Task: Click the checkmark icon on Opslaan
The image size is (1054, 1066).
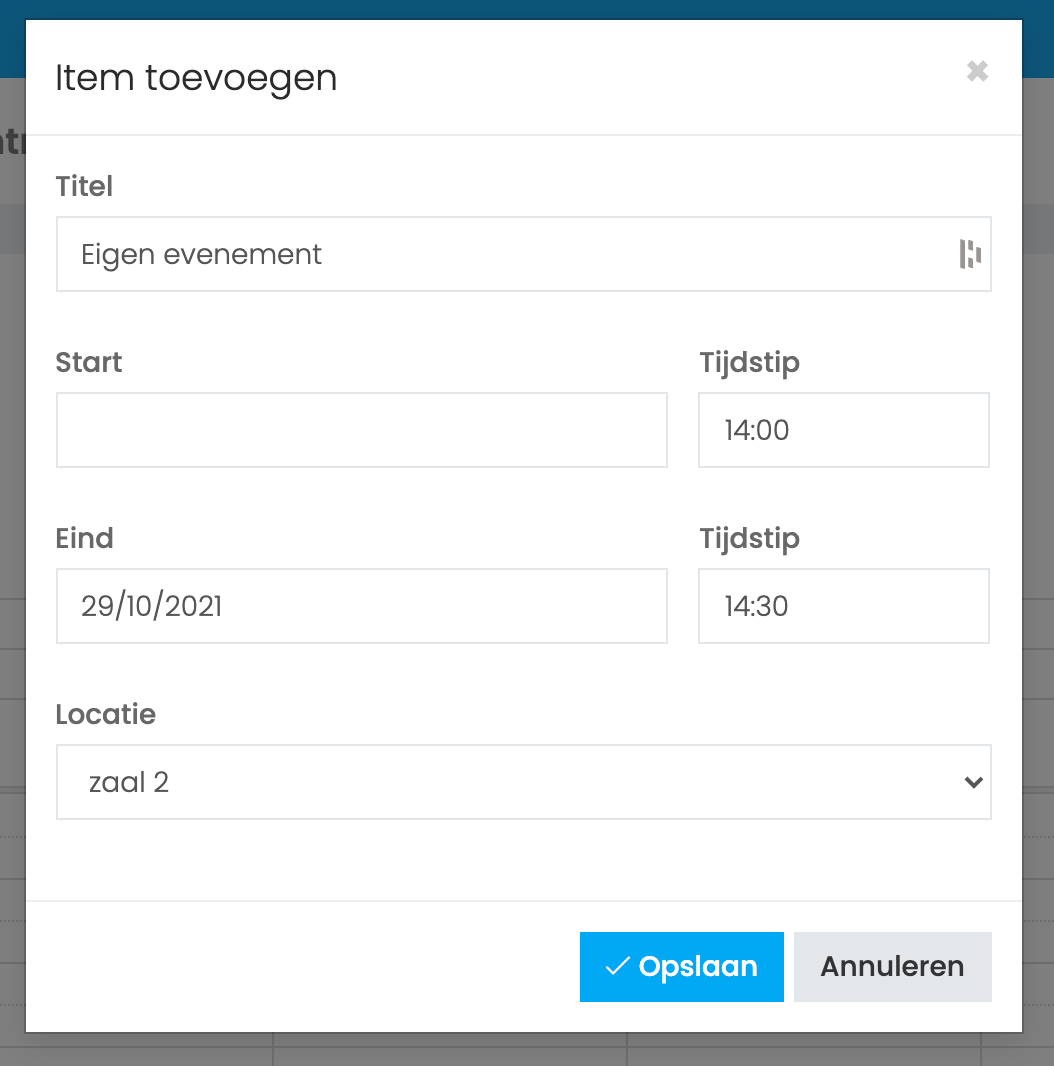Action: pos(617,966)
